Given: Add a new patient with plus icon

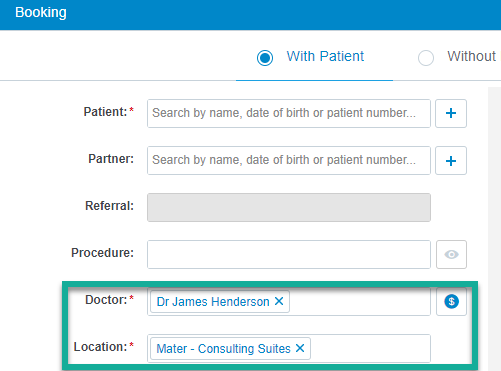Looking at the screenshot, I should coord(451,113).
